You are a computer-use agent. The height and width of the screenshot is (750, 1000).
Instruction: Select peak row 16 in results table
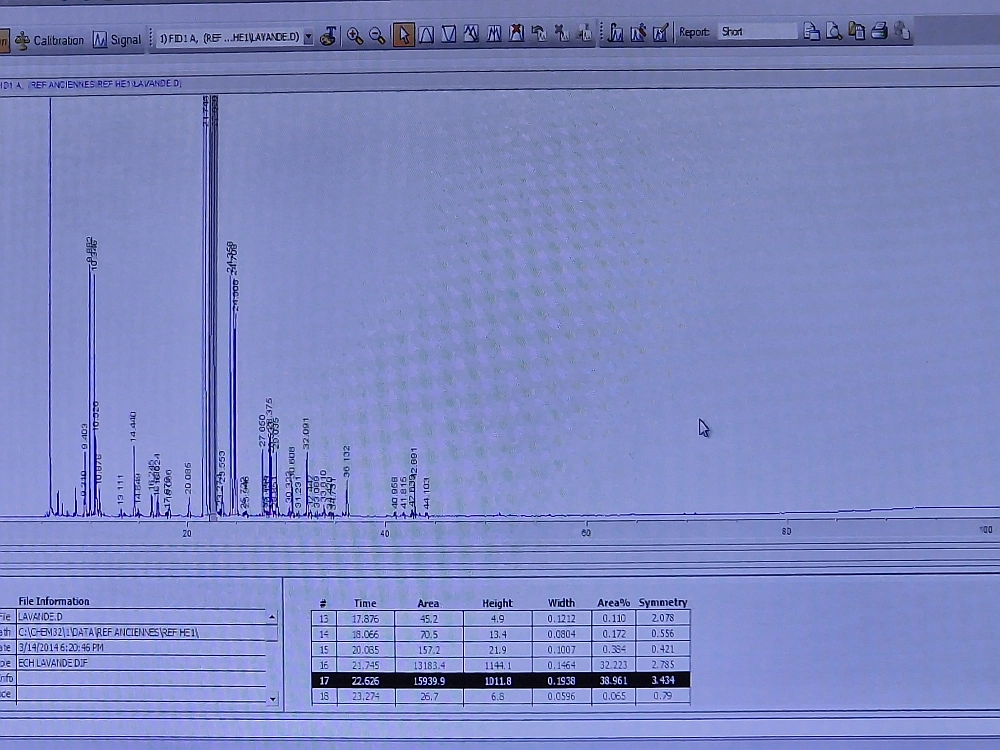pos(500,665)
